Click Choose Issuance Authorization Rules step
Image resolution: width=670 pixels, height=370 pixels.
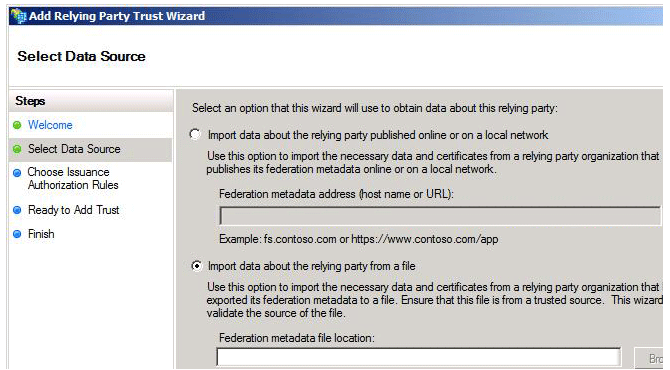coord(73,178)
